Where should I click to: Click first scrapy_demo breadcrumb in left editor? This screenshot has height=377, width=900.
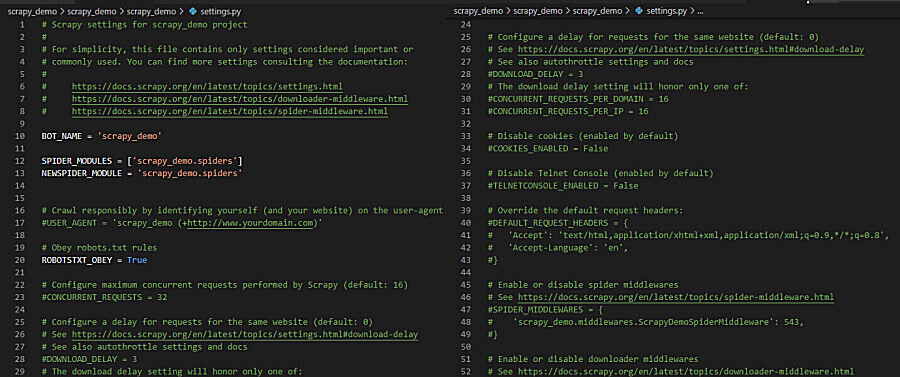point(33,11)
